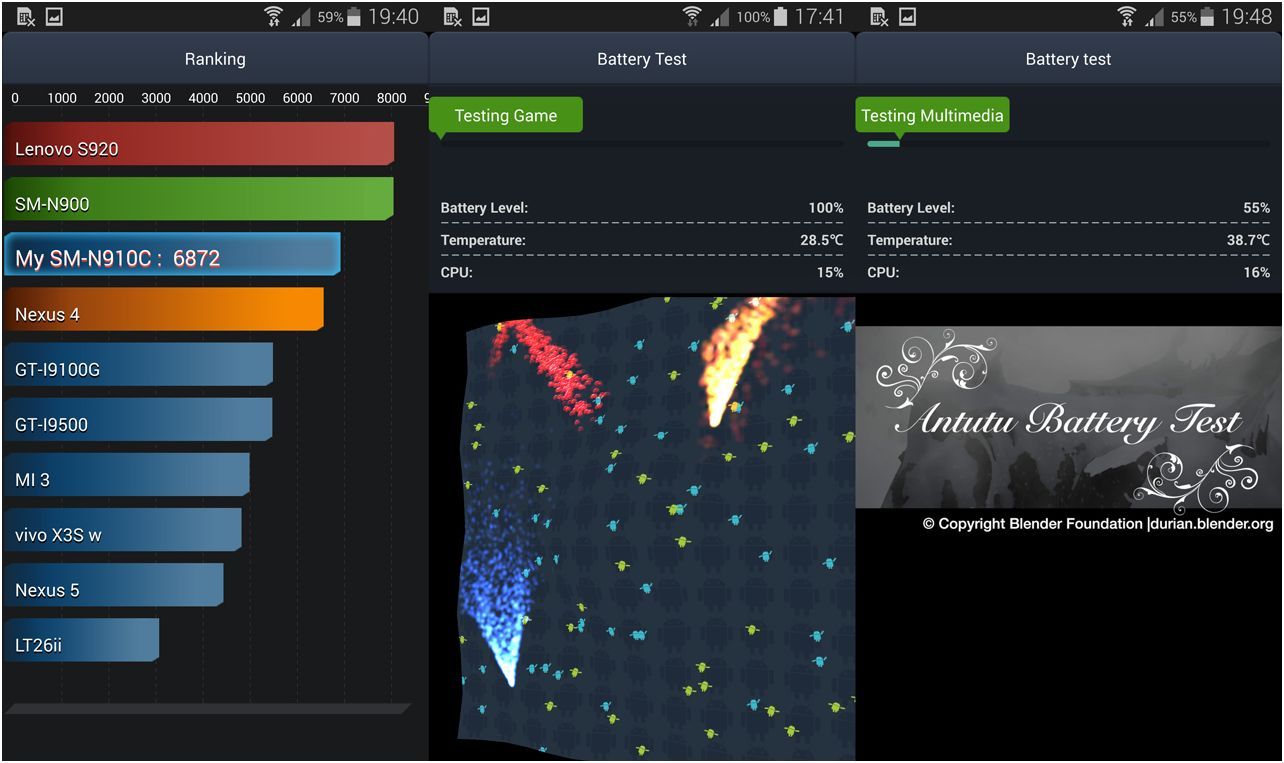
Task: Tap the Battery Test header above Testing Game
Action: tap(641, 59)
